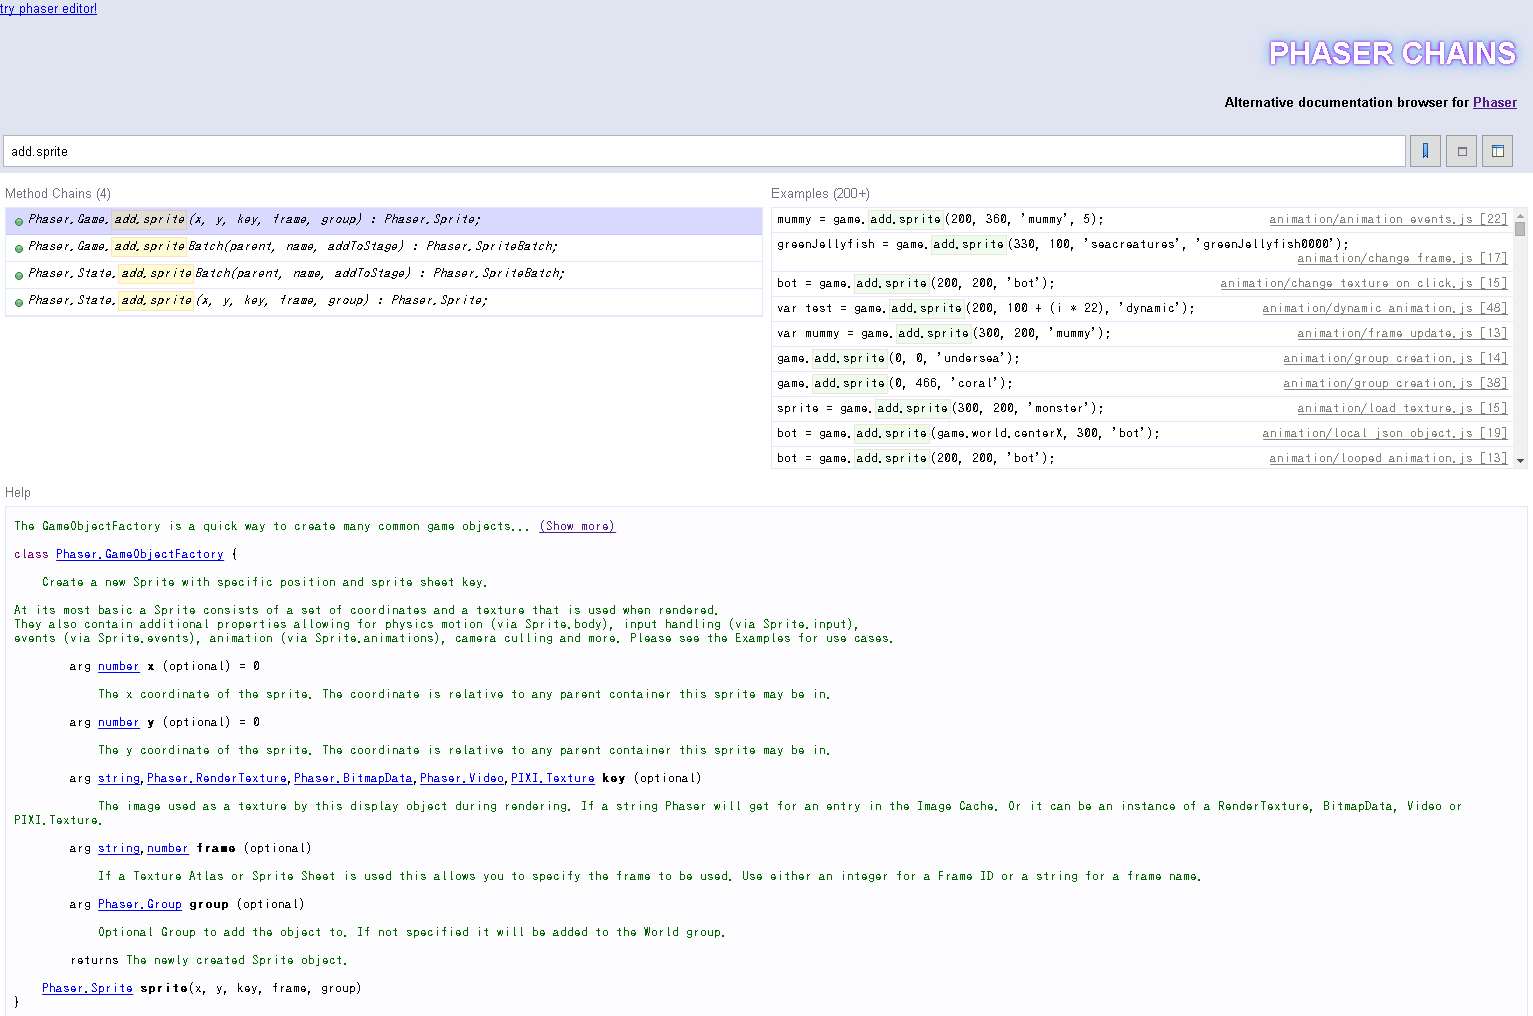Click green dot beside Phaser.State.add.spriteBatch chain

pyautogui.click(x=19, y=275)
